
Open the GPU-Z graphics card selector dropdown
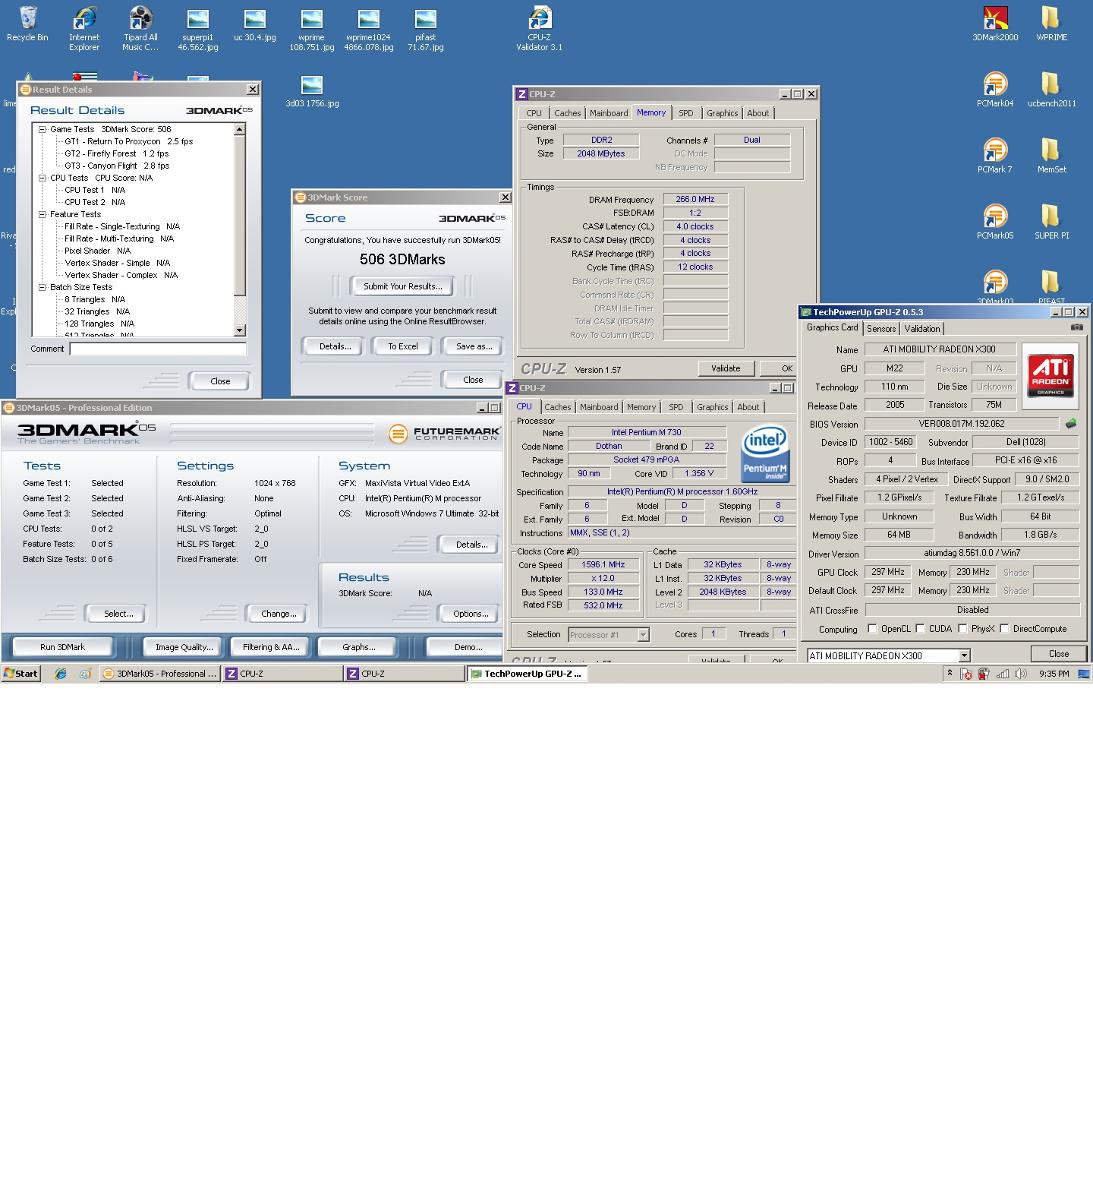[964, 656]
